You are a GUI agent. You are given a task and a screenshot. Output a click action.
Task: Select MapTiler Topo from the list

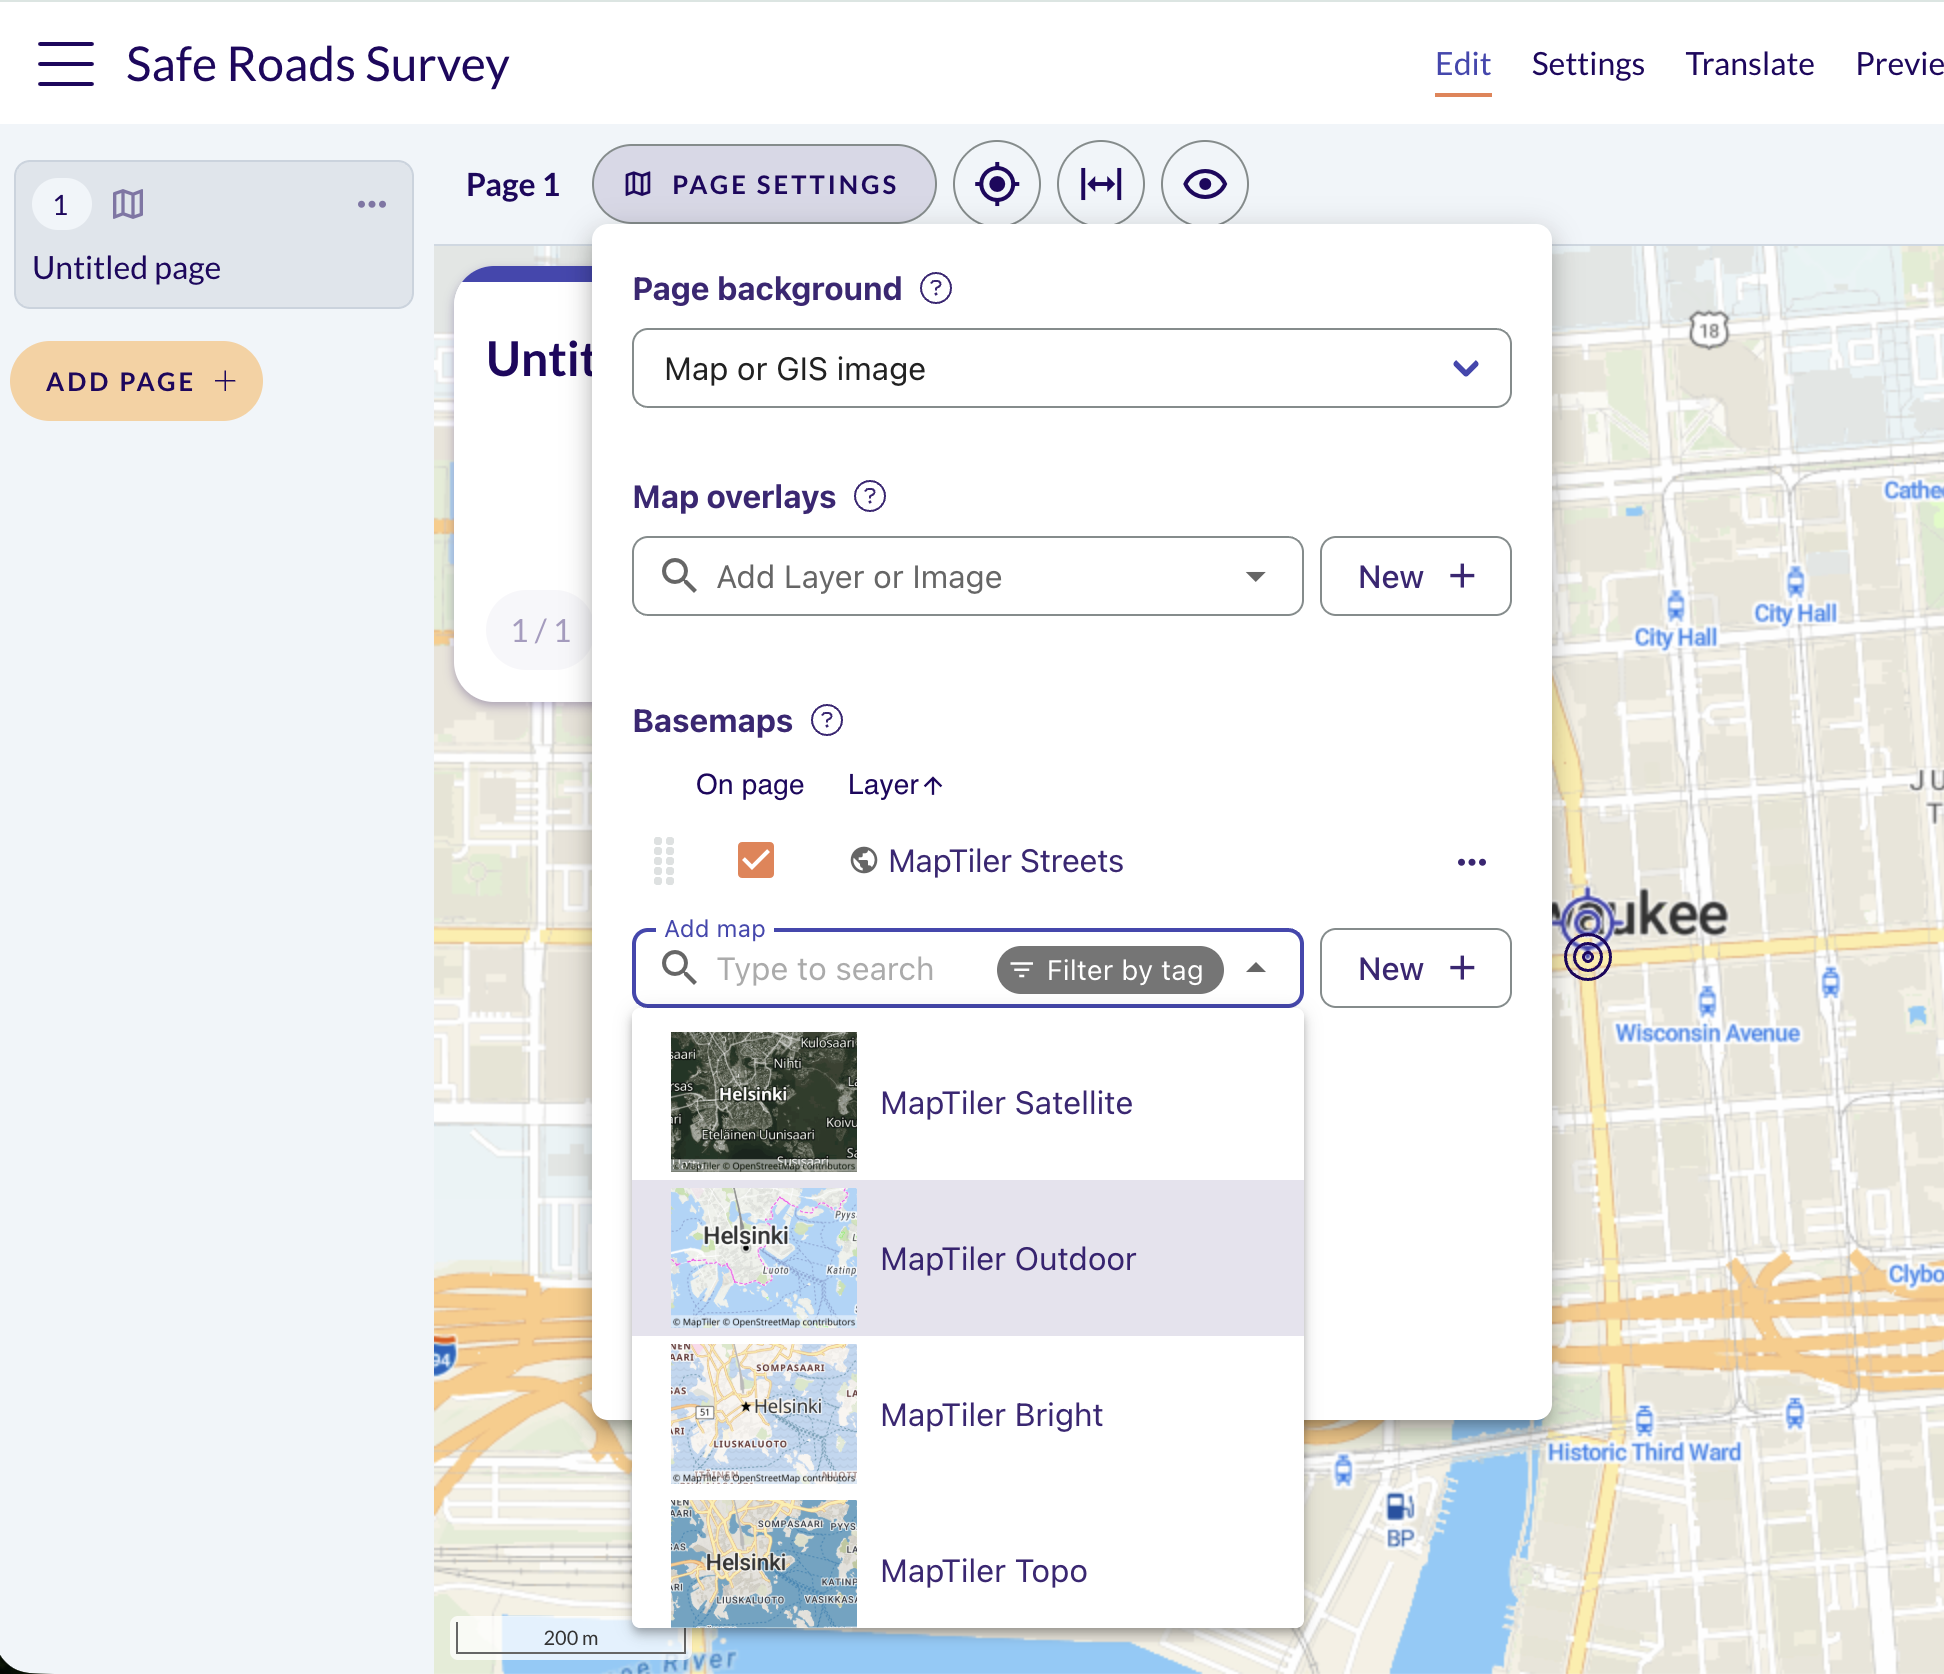pos(968,1562)
